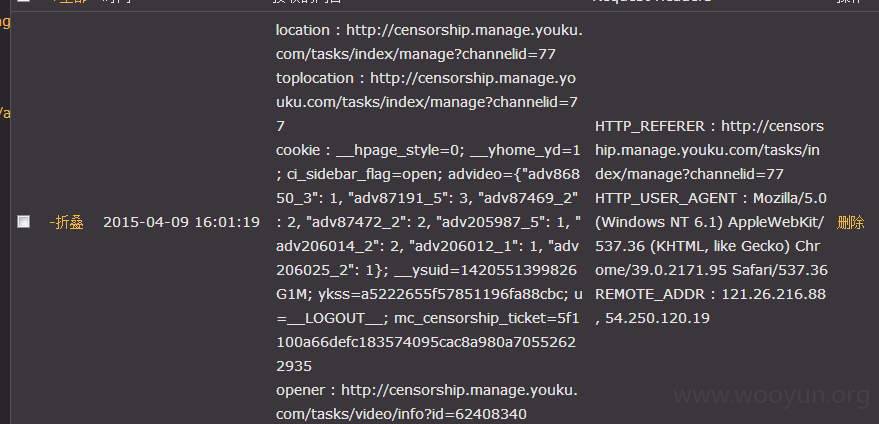Toggle the select-all checkbox in table header
Viewport: 879px width, 424px height.
(x=24, y=1)
